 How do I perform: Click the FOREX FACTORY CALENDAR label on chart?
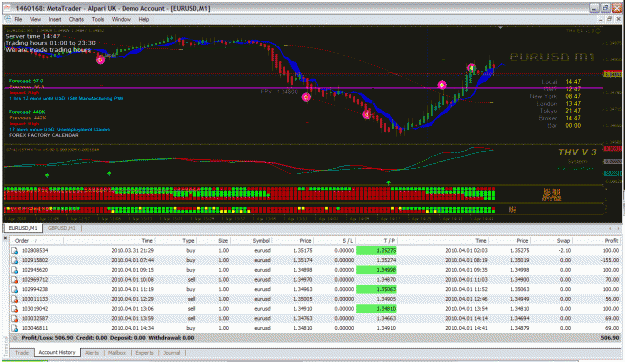[43, 135]
